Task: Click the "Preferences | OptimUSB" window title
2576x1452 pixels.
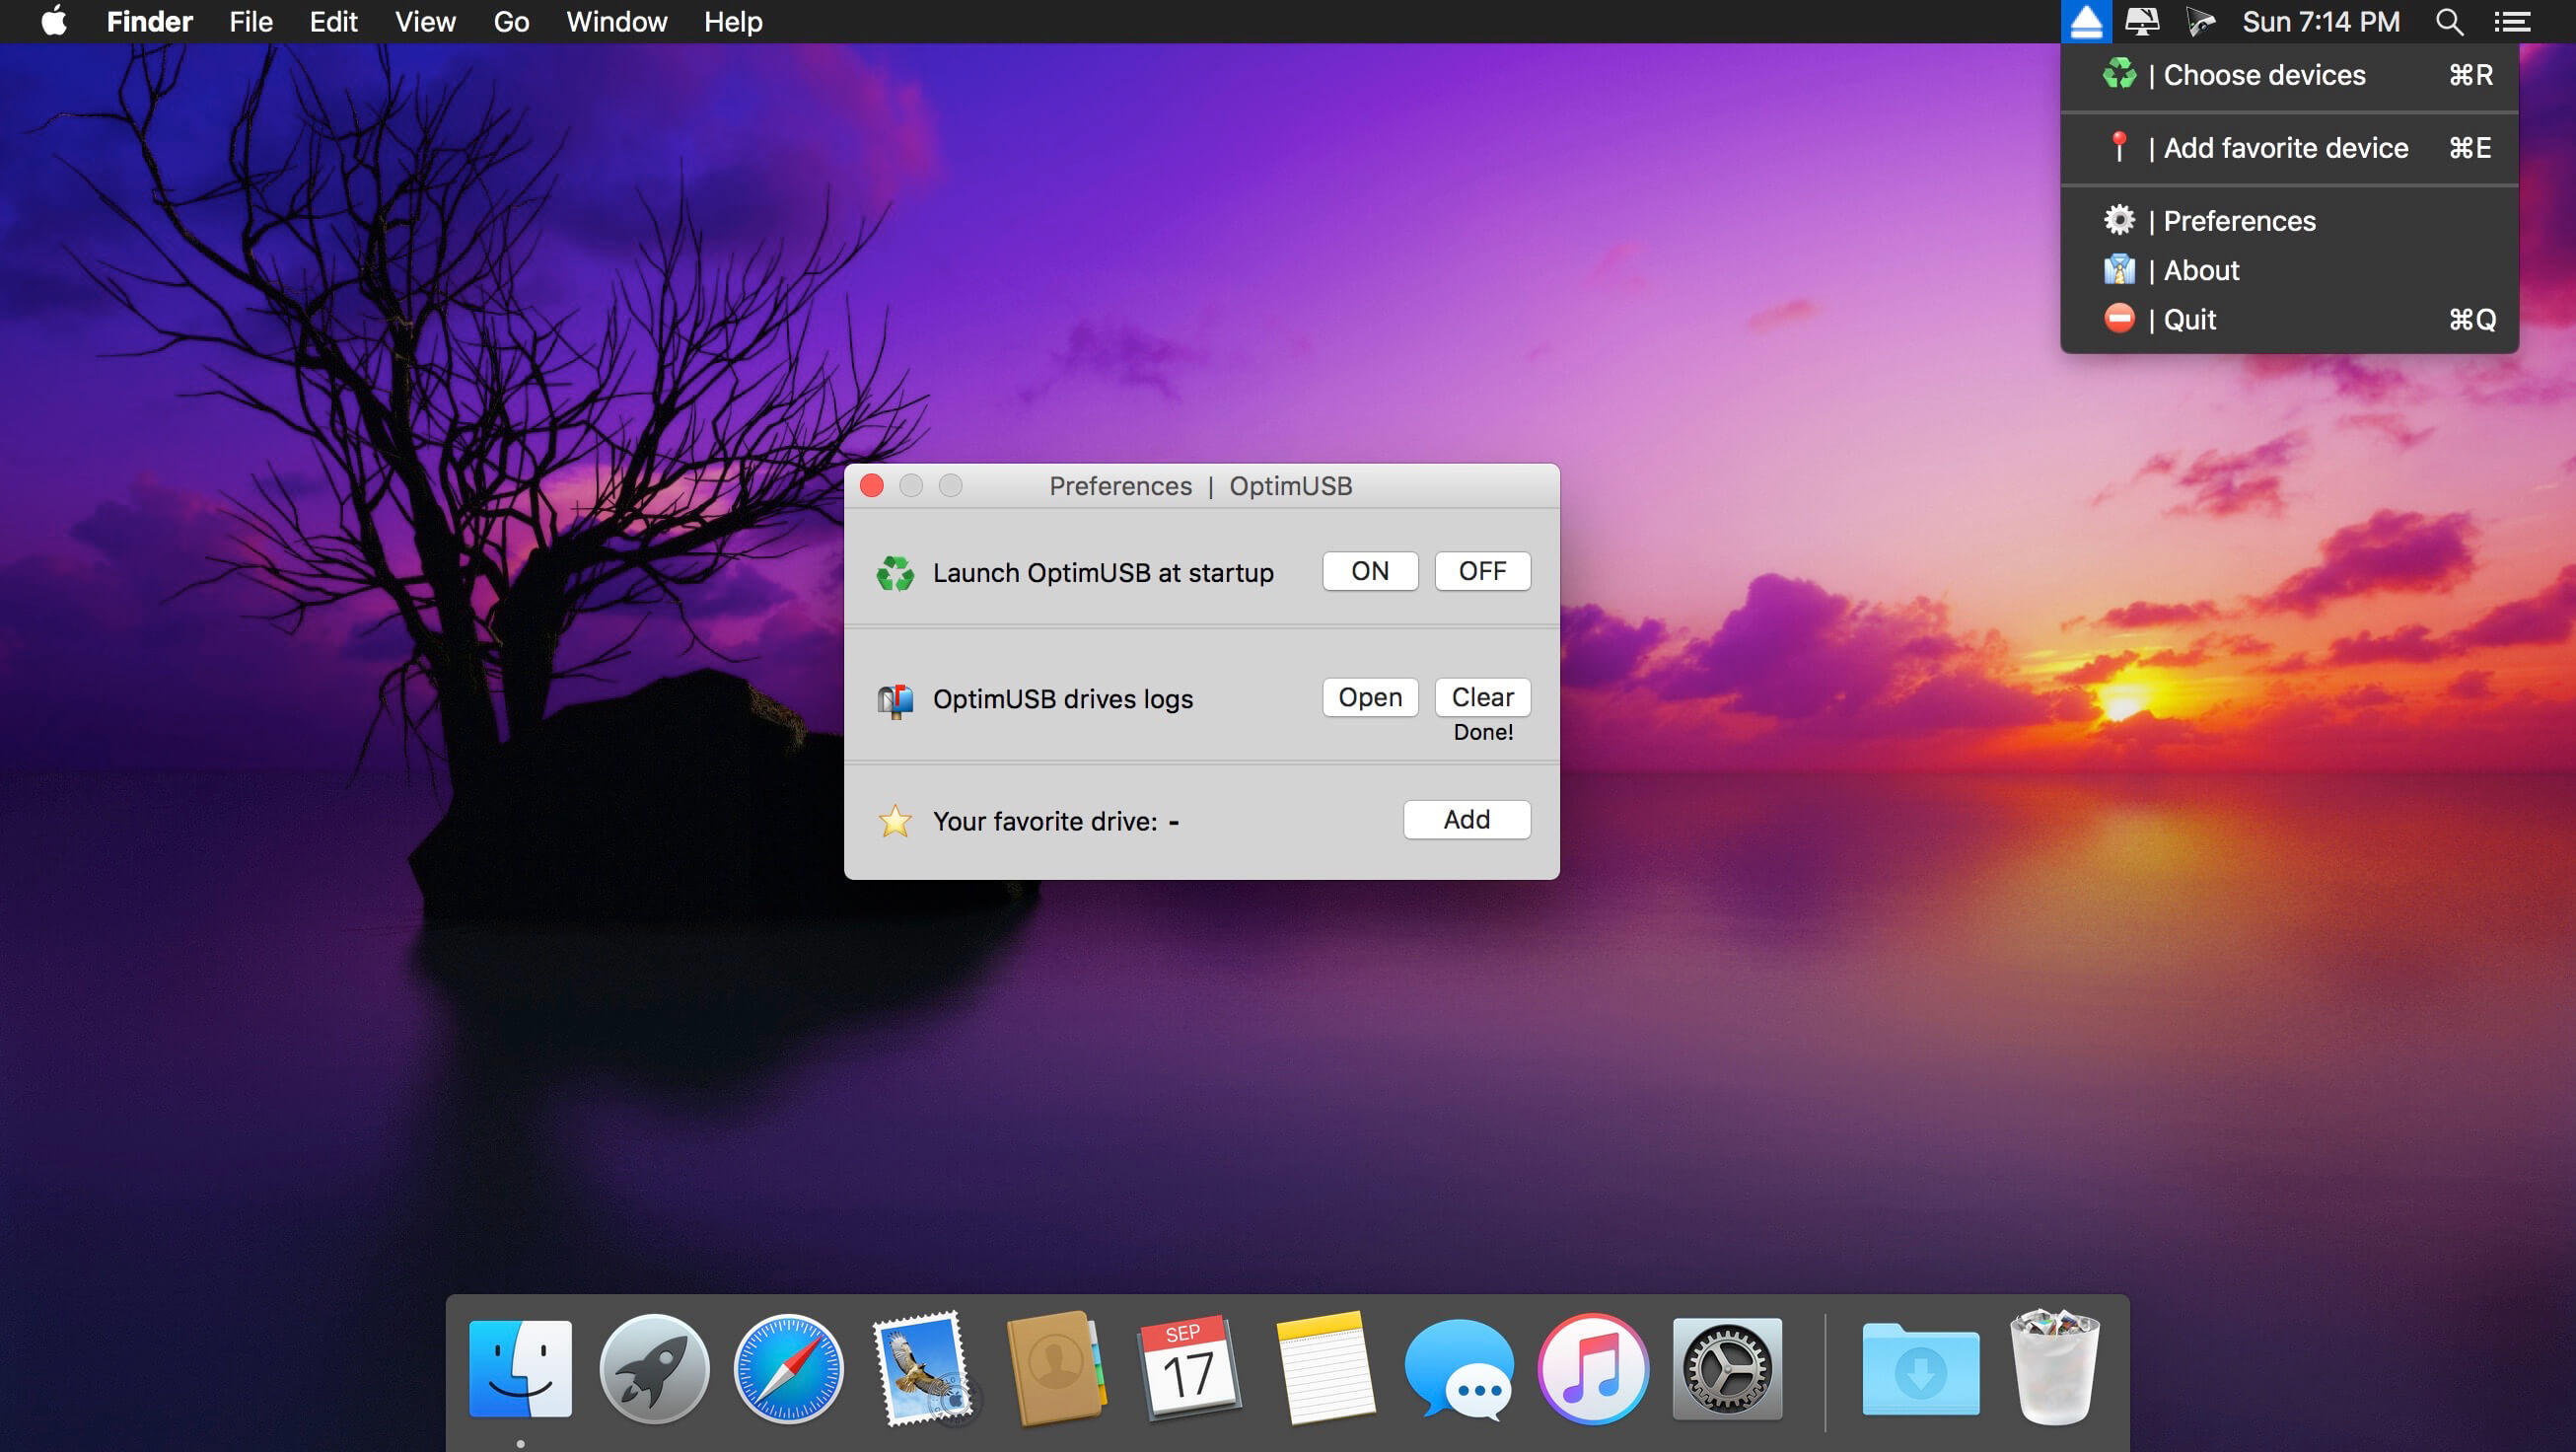Action: tap(1200, 486)
